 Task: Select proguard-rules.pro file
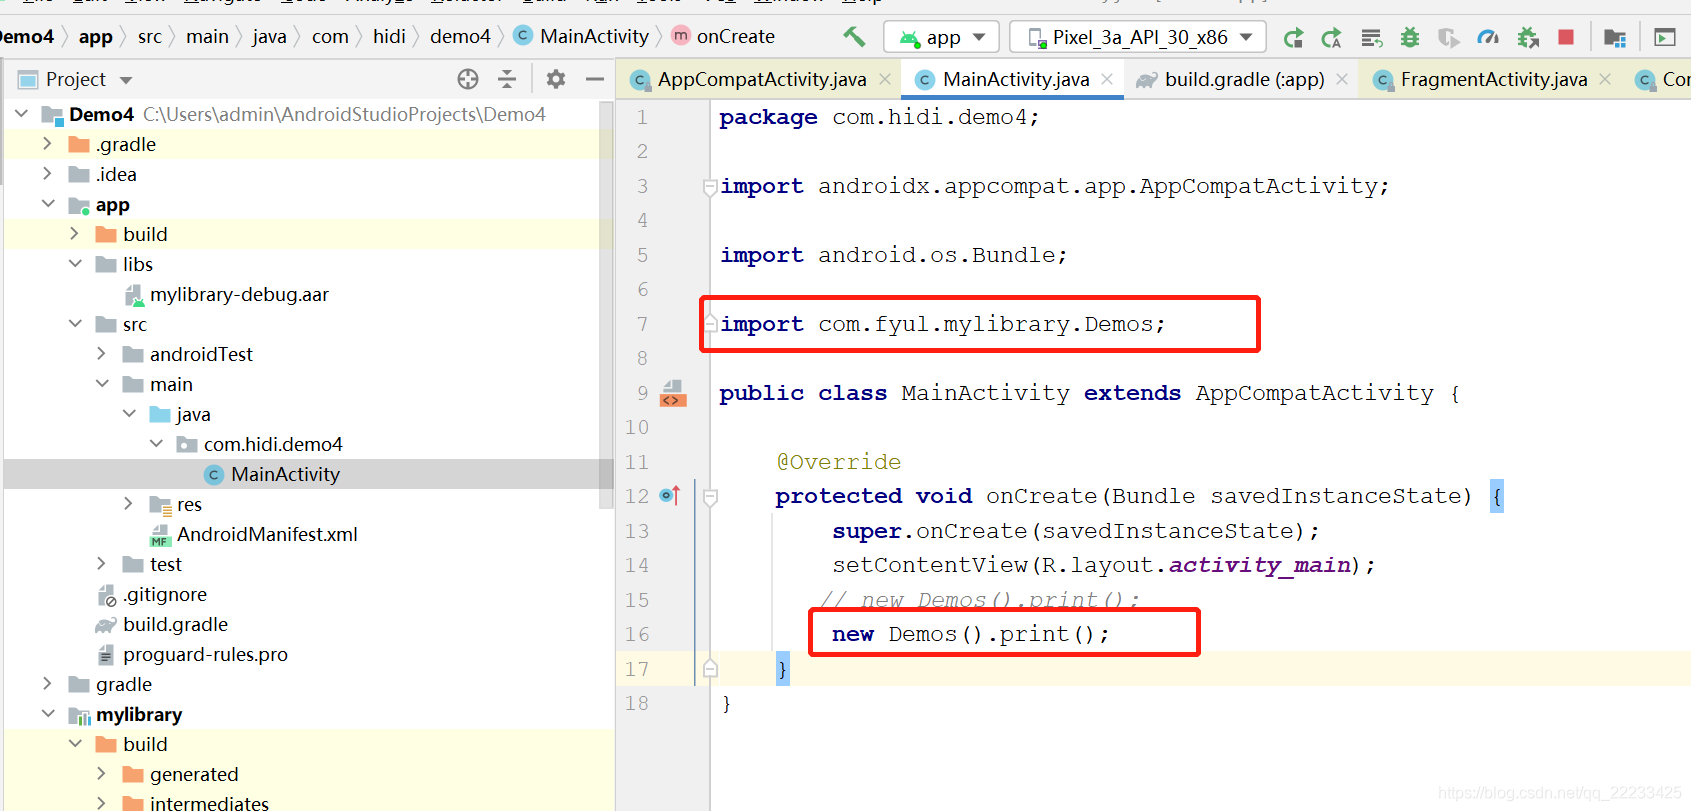pos(205,654)
